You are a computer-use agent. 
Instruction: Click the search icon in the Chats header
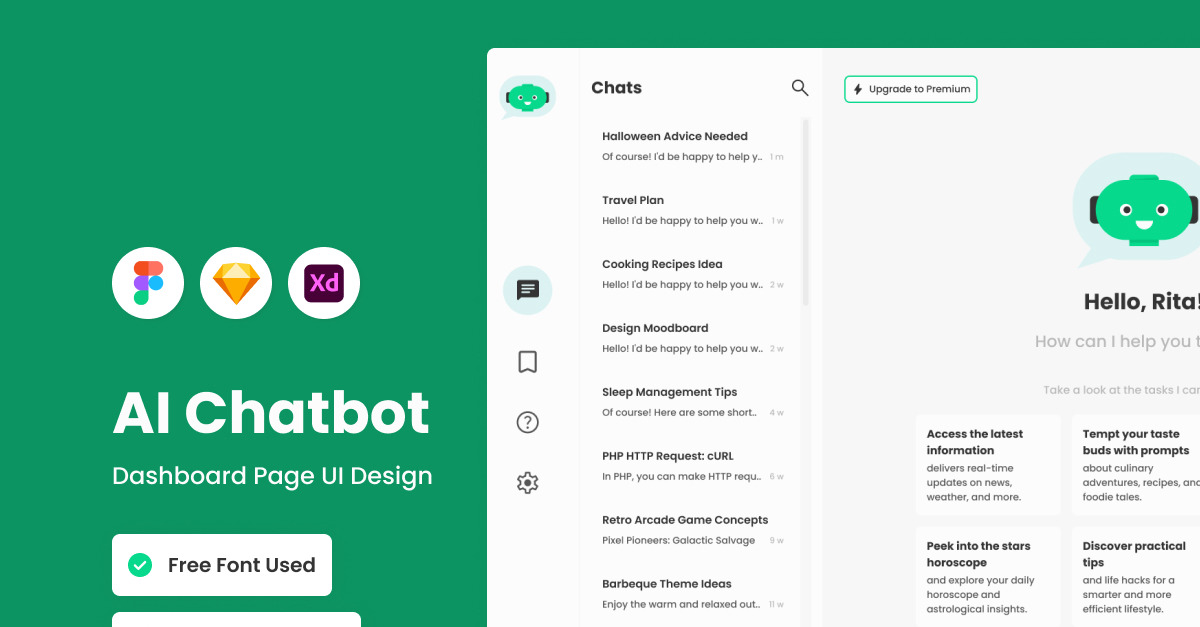point(799,88)
